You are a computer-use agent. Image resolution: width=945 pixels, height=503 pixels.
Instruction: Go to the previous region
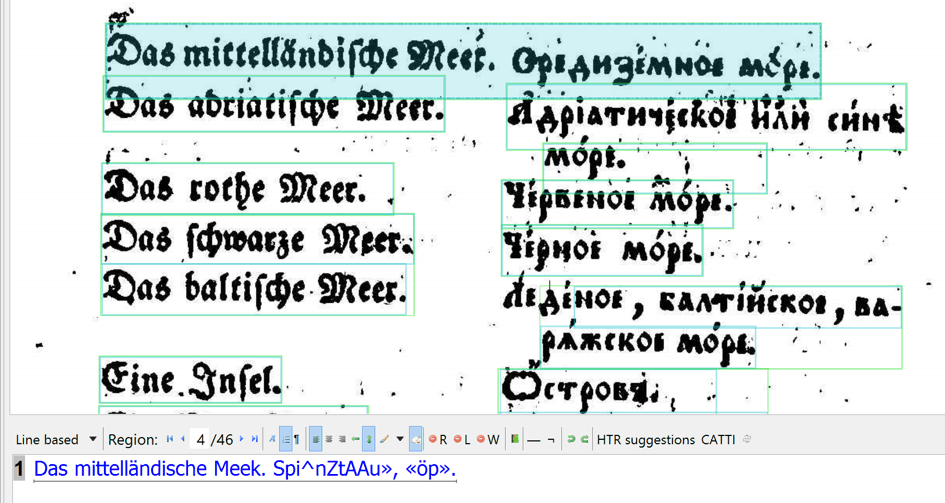pos(182,439)
